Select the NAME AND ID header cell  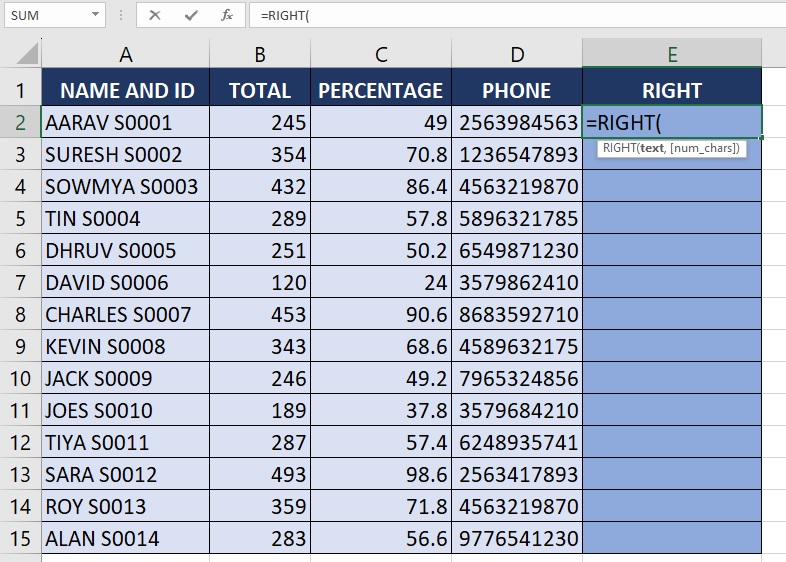coord(126,91)
